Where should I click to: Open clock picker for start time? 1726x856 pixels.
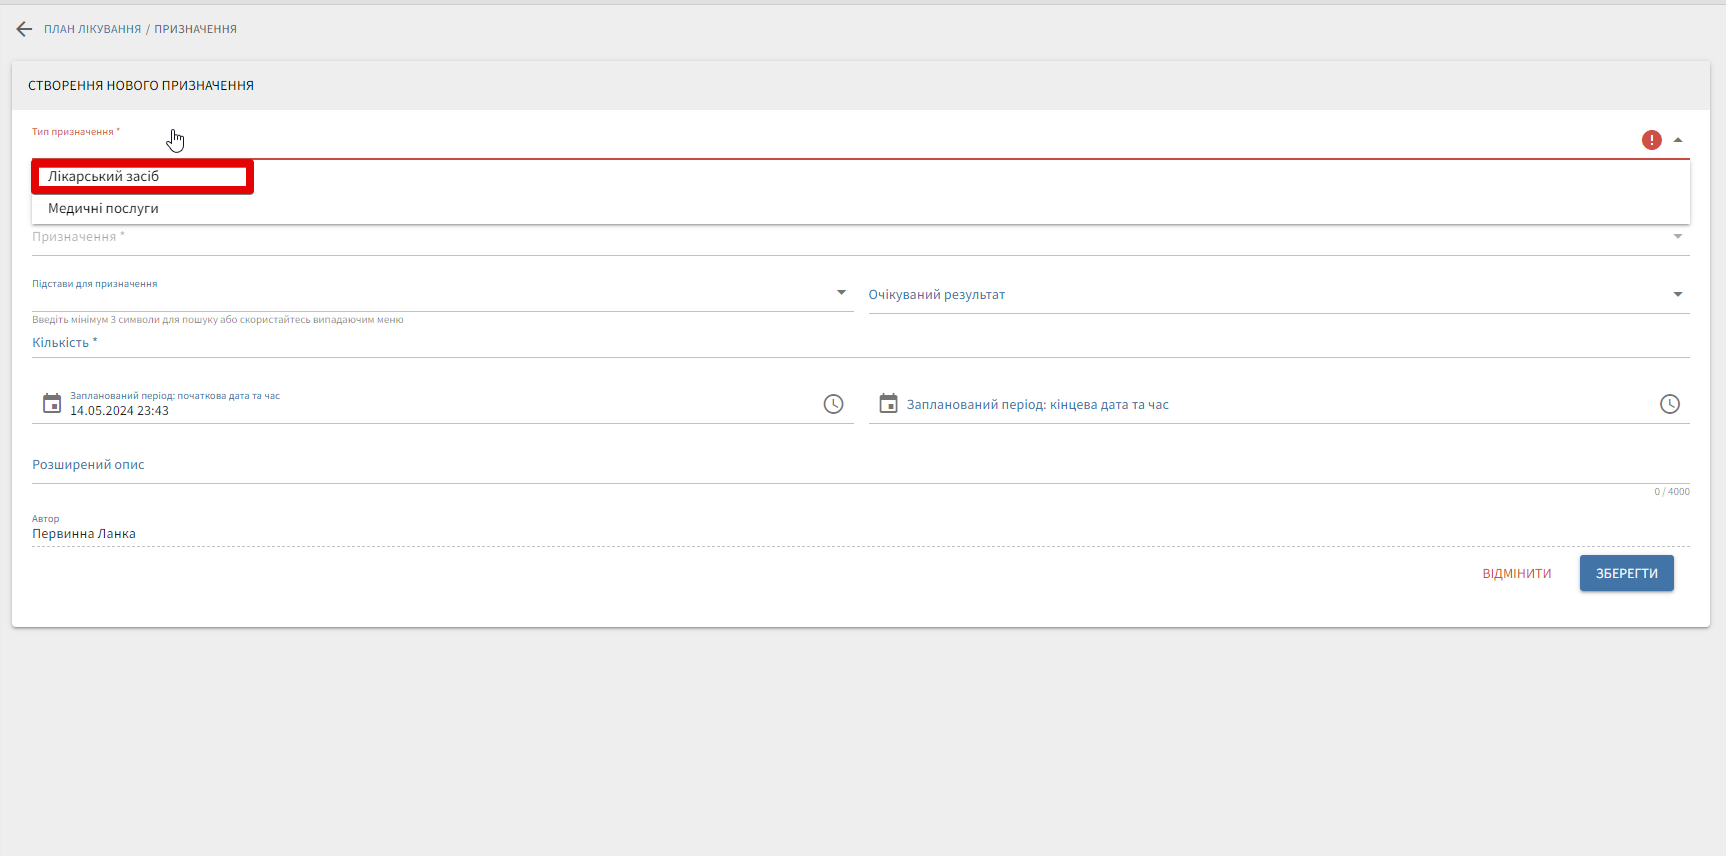833,404
